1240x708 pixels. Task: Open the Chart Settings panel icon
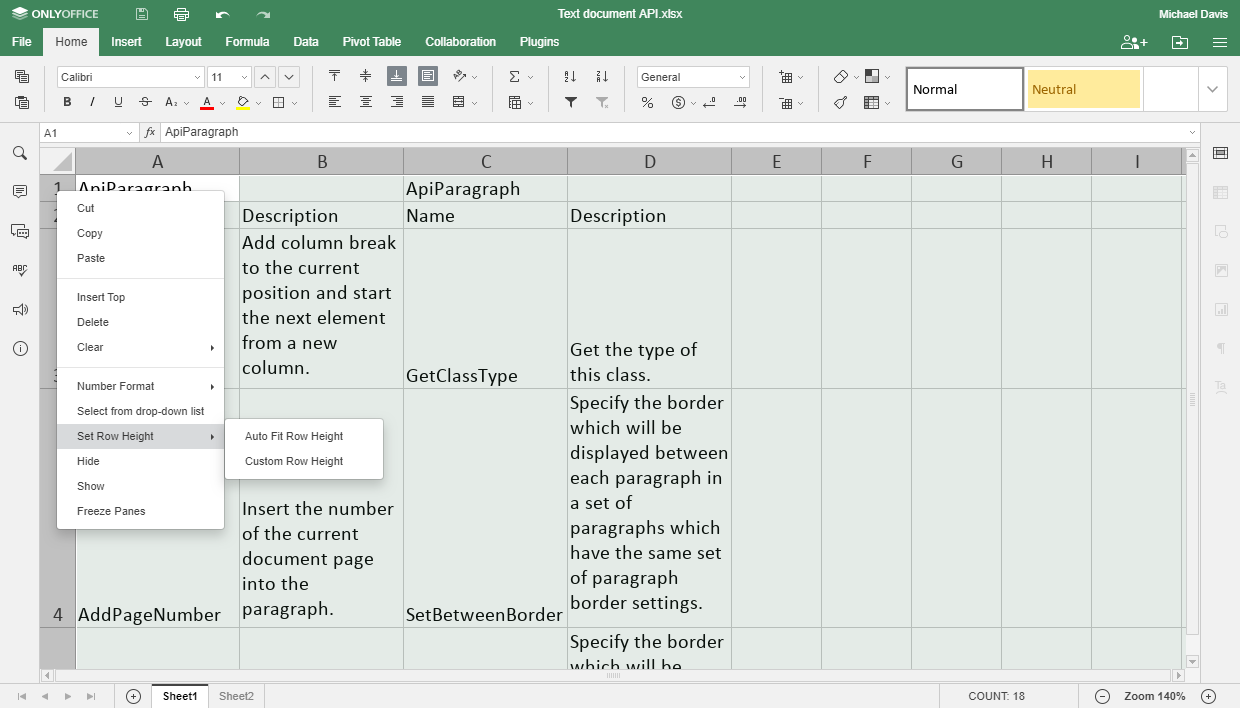(1220, 309)
